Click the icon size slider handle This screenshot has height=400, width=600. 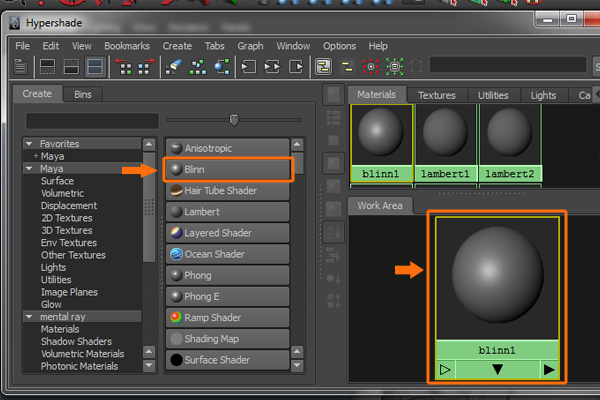pos(234,120)
